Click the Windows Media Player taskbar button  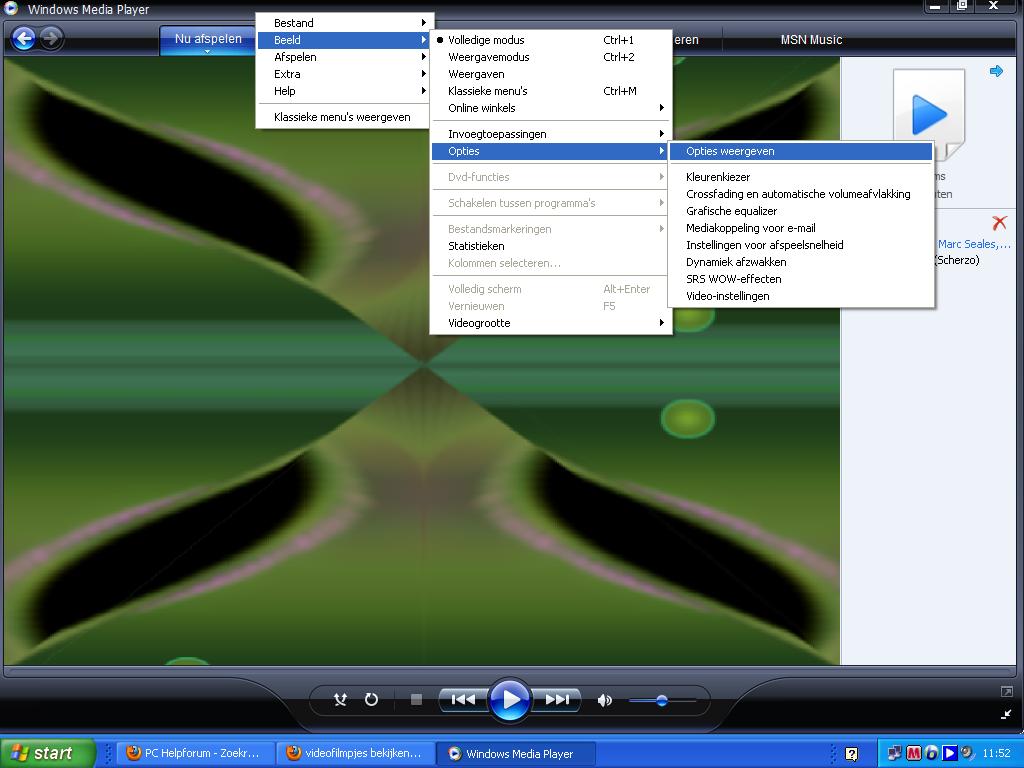point(516,753)
